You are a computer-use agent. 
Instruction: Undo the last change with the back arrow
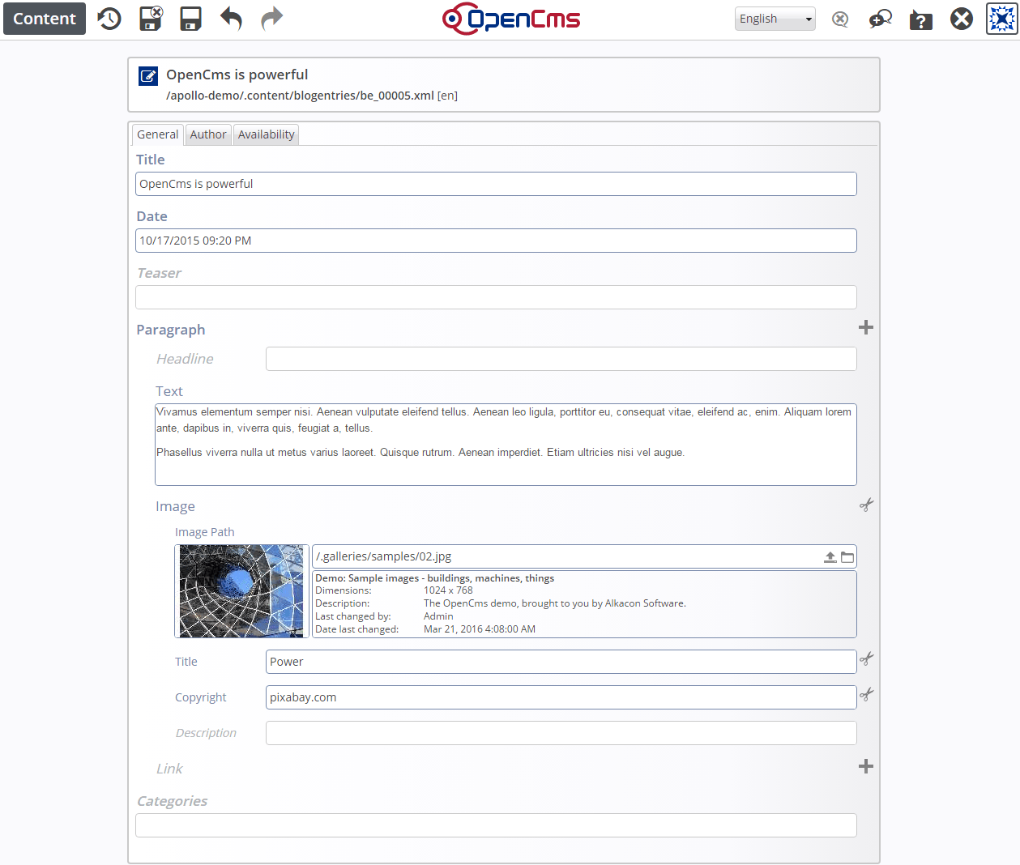[x=231, y=18]
